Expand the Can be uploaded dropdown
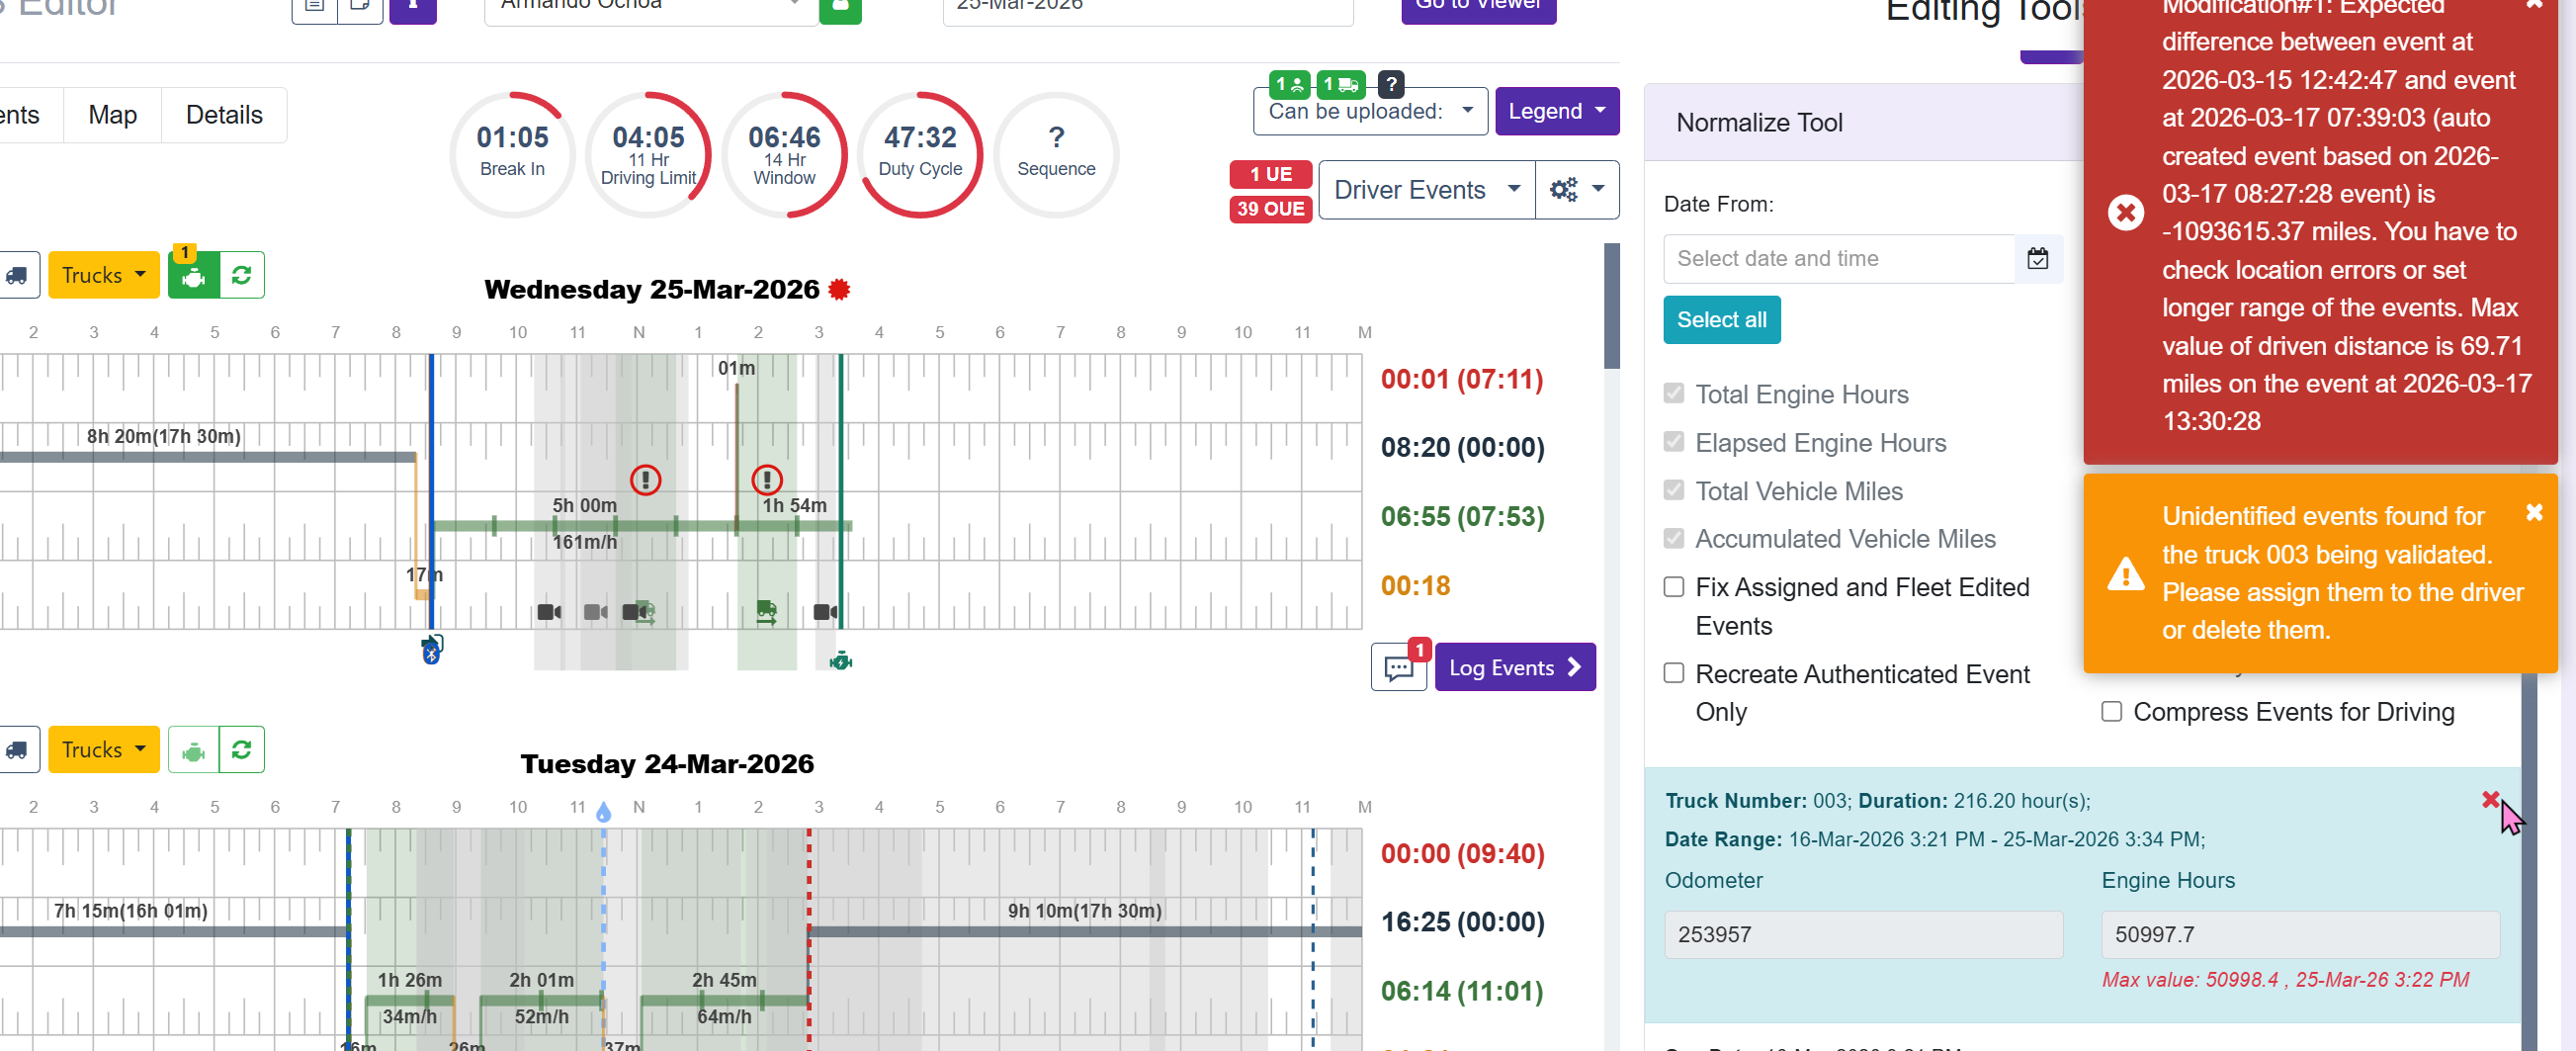The image size is (2576, 1051). (1370, 111)
